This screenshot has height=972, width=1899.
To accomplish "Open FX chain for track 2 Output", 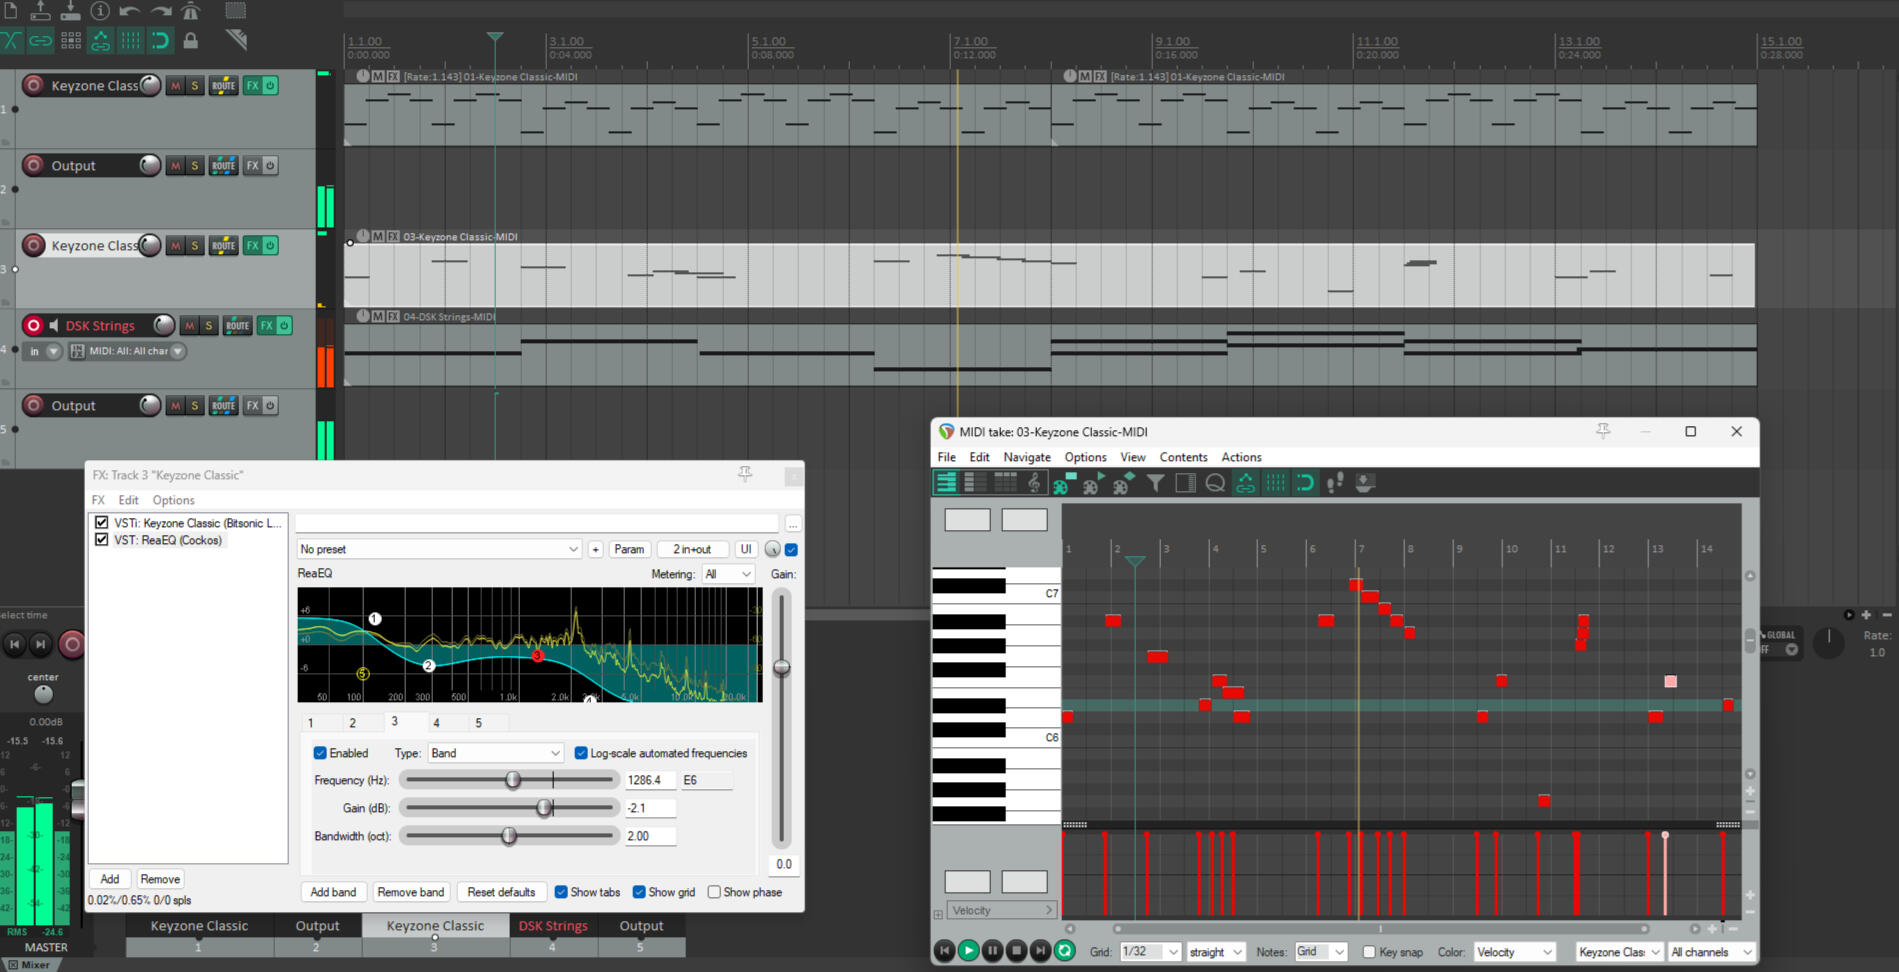I will click(252, 166).
